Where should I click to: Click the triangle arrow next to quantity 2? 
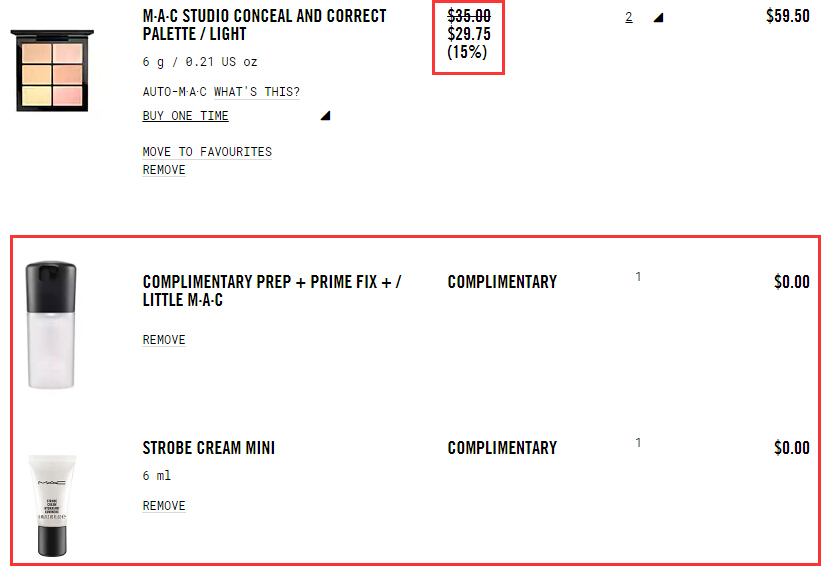[657, 17]
